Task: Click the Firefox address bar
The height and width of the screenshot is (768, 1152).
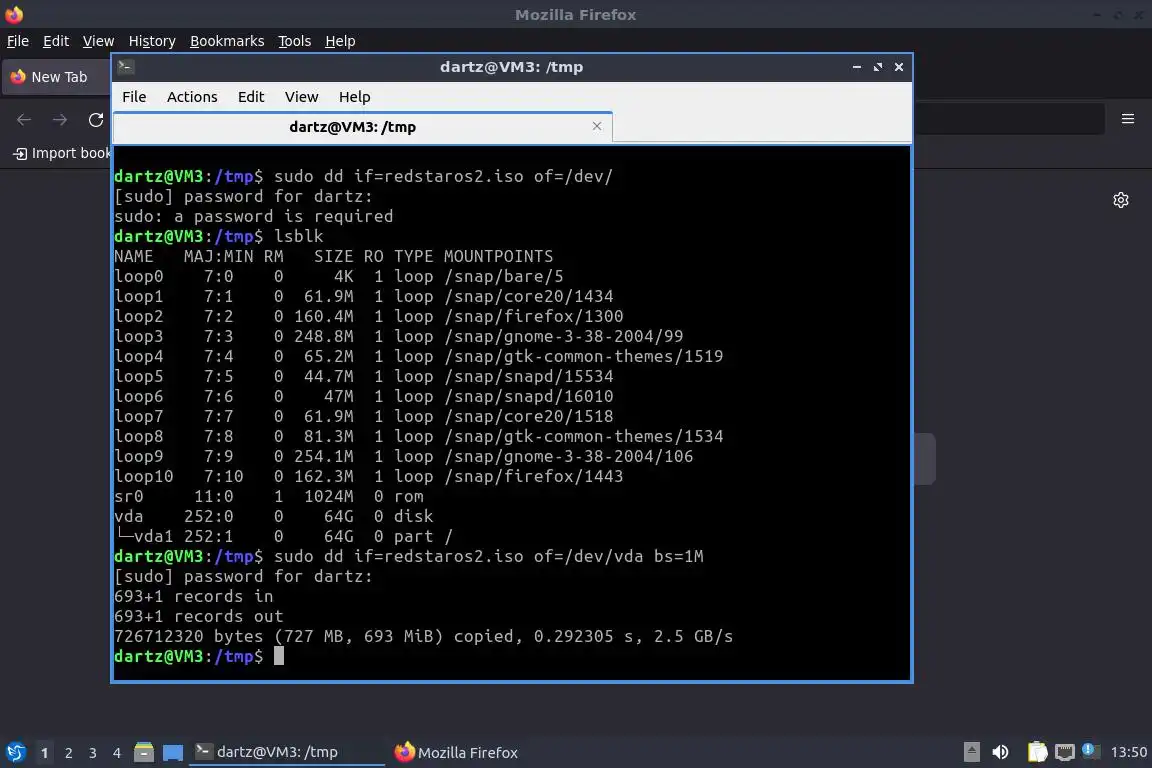Action: click(x=1009, y=119)
